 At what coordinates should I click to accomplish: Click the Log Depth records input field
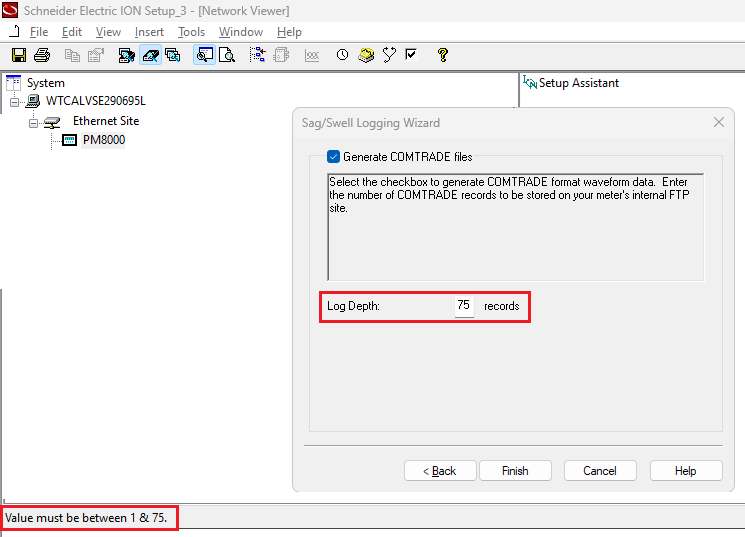(x=464, y=306)
